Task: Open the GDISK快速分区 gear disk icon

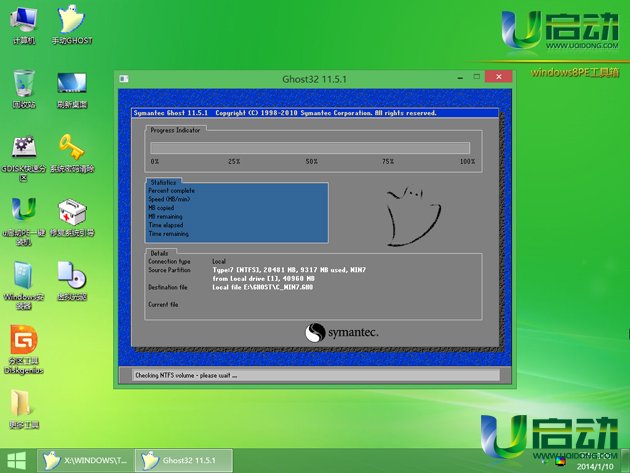Action: pyautogui.click(x=24, y=158)
